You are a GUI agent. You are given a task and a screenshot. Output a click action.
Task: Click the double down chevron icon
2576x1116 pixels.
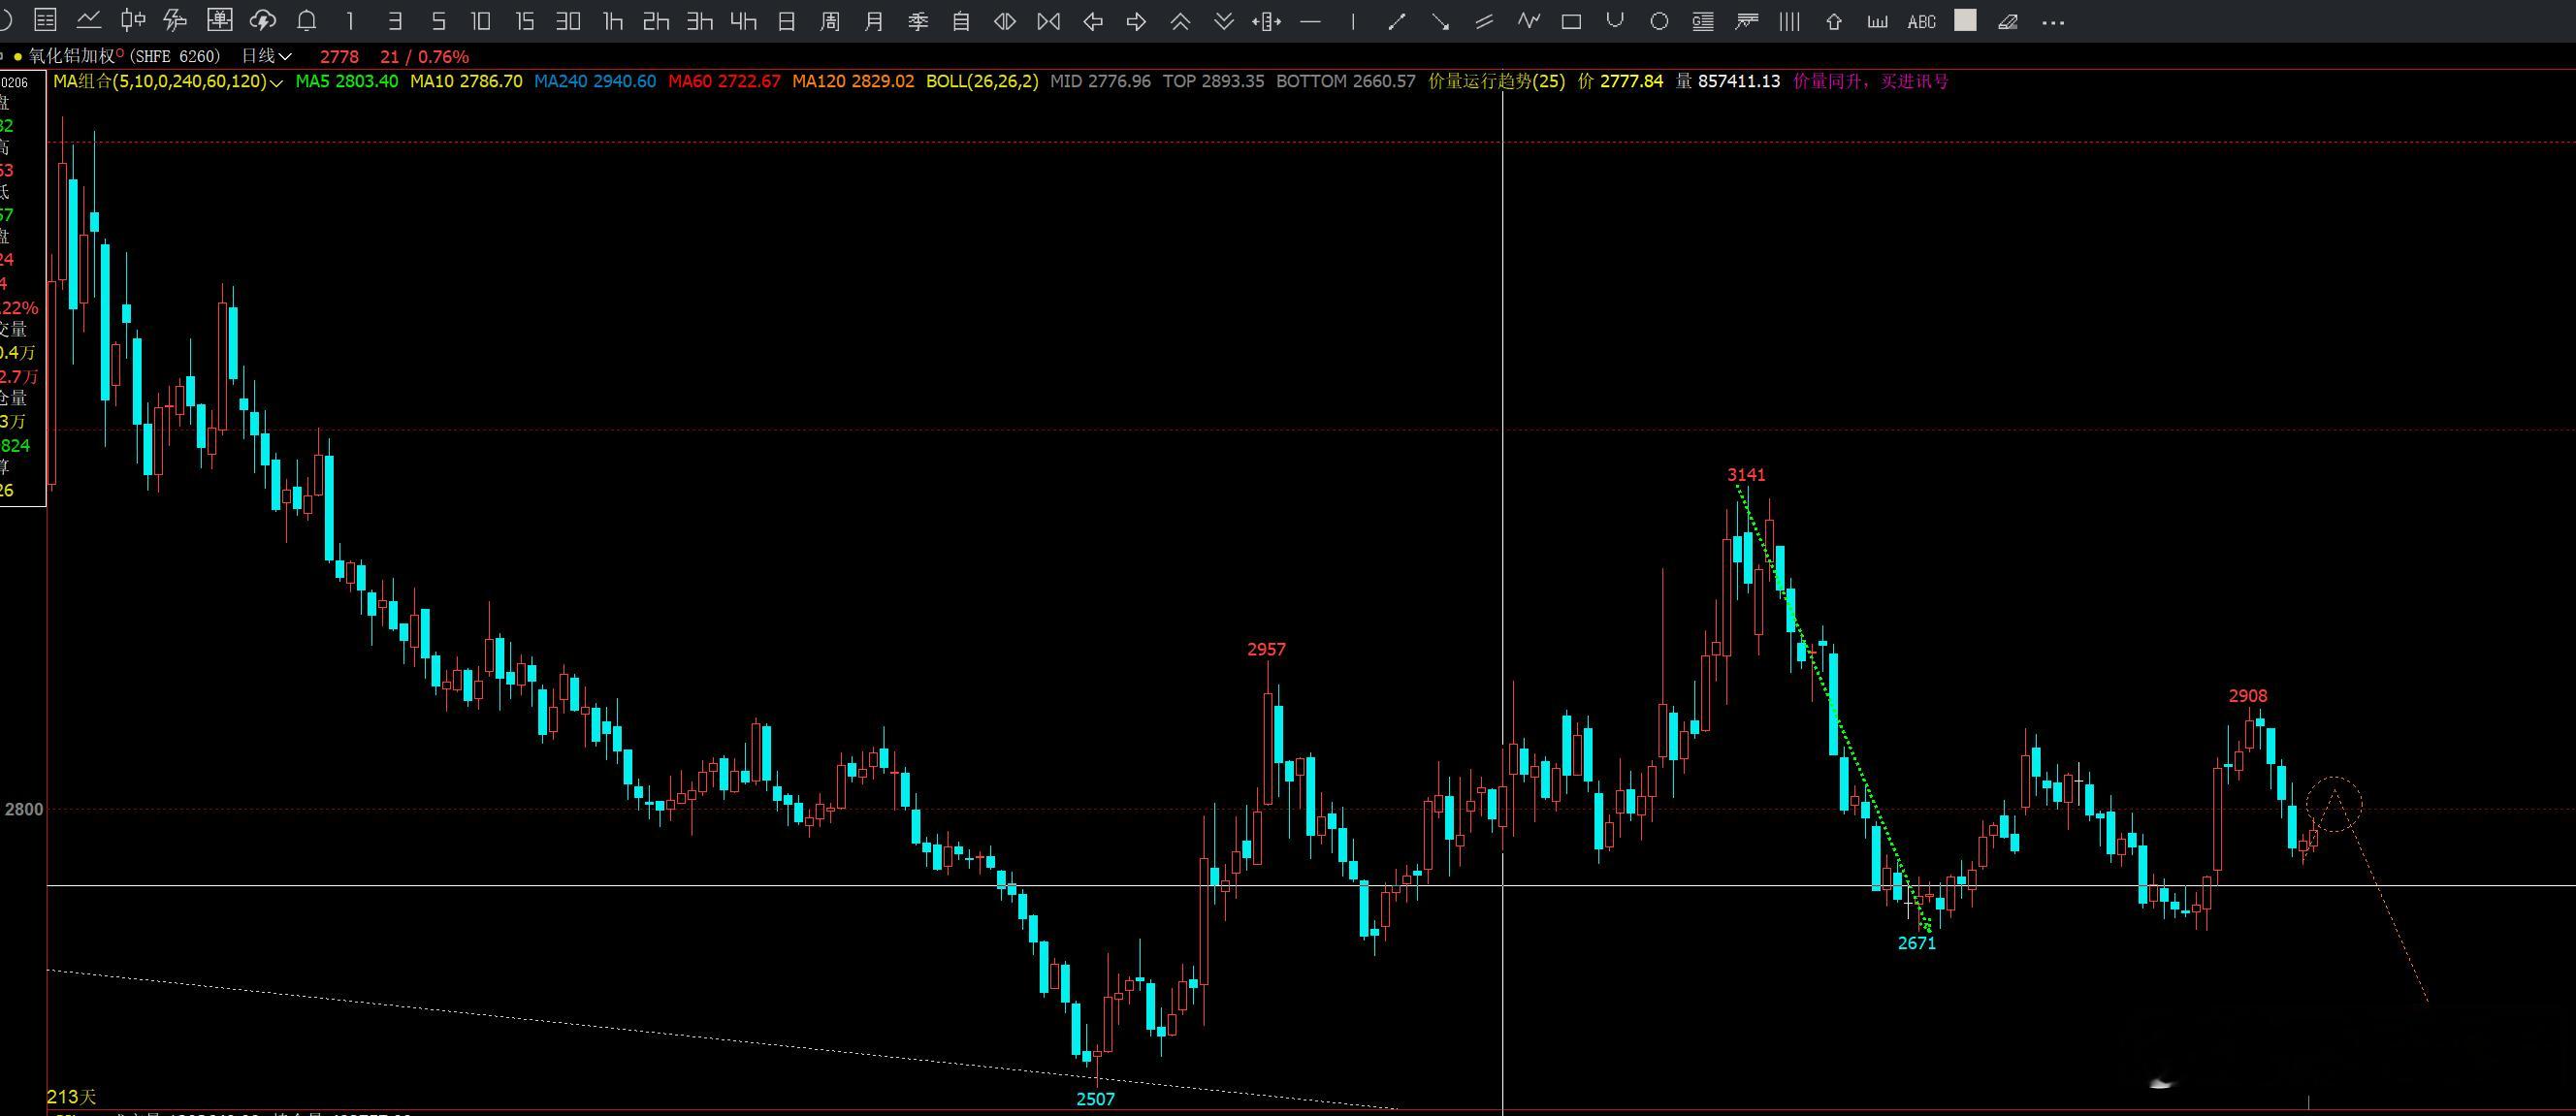pyautogui.click(x=1224, y=21)
